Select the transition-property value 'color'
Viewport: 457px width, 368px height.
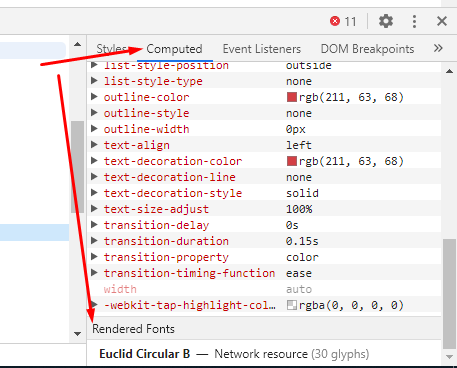click(x=302, y=257)
